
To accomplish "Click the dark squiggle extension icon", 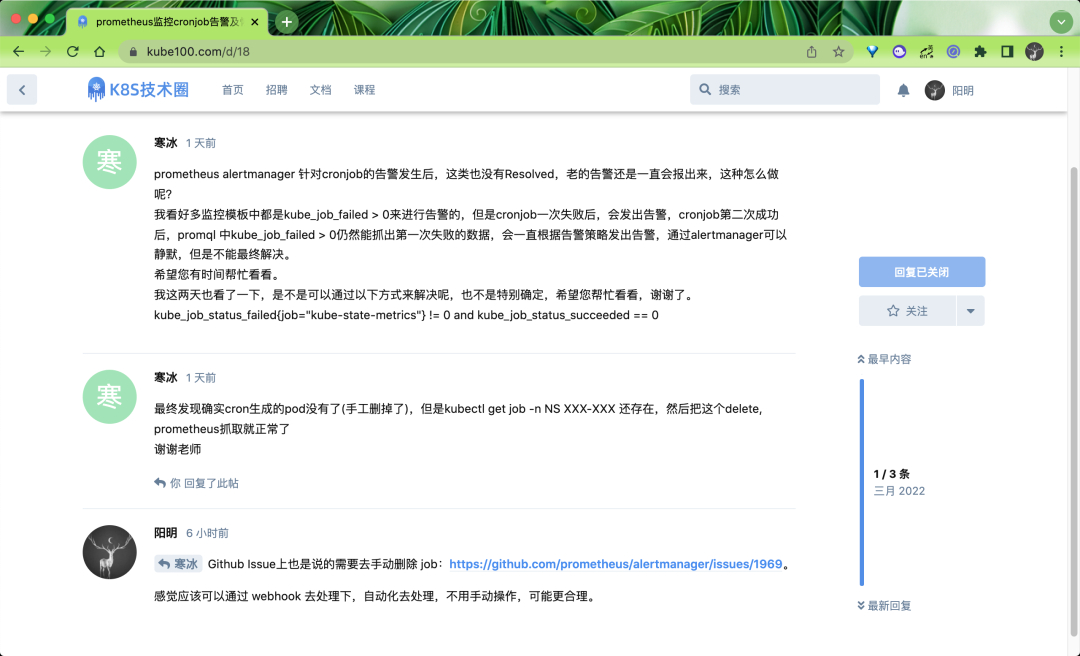I will (926, 52).
